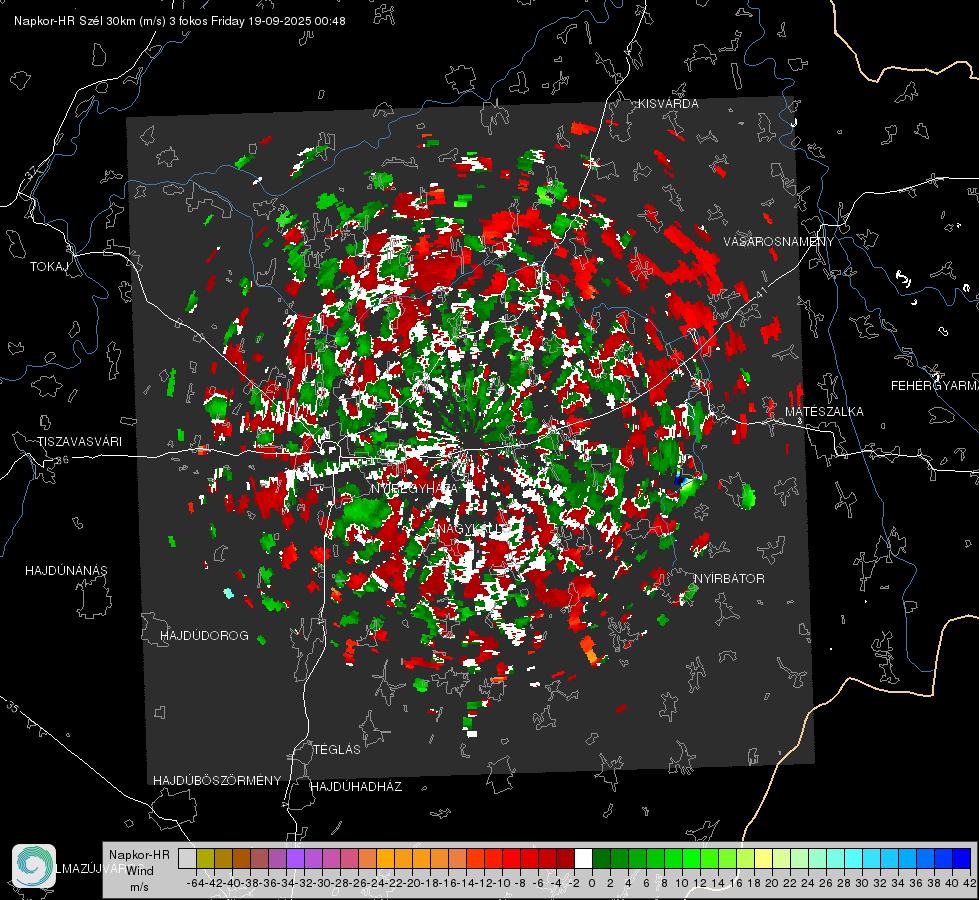Click the VÁSÁROSNAMÉNY city label
Viewport: 979px width, 900px height.
[779, 242]
